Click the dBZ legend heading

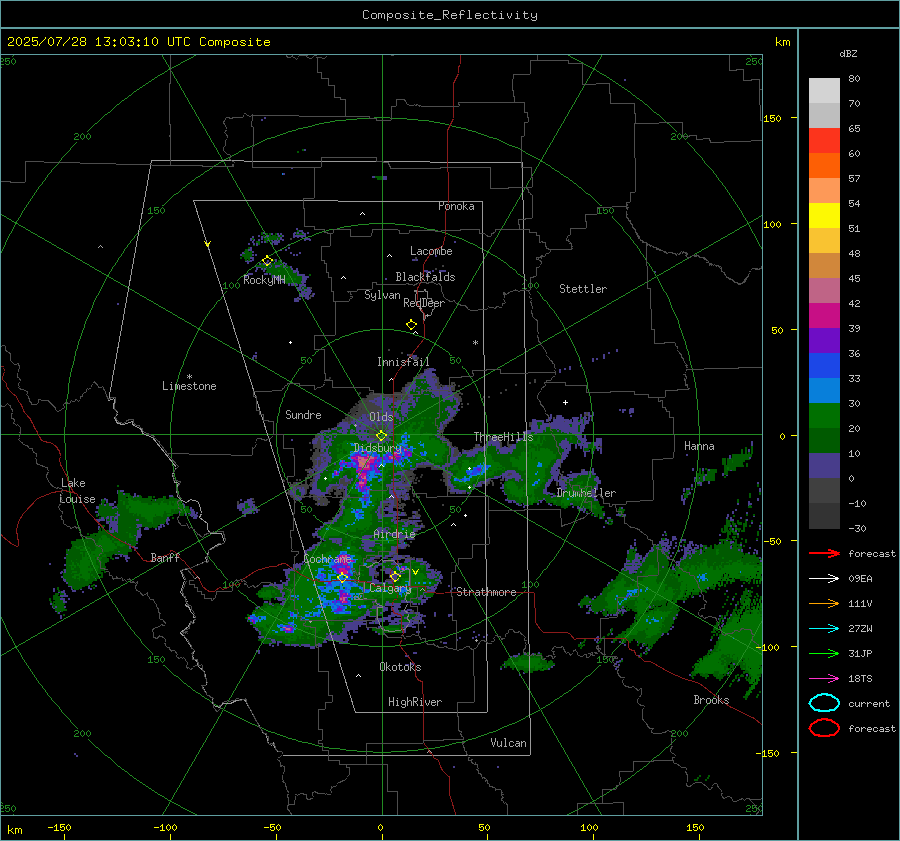point(848,53)
